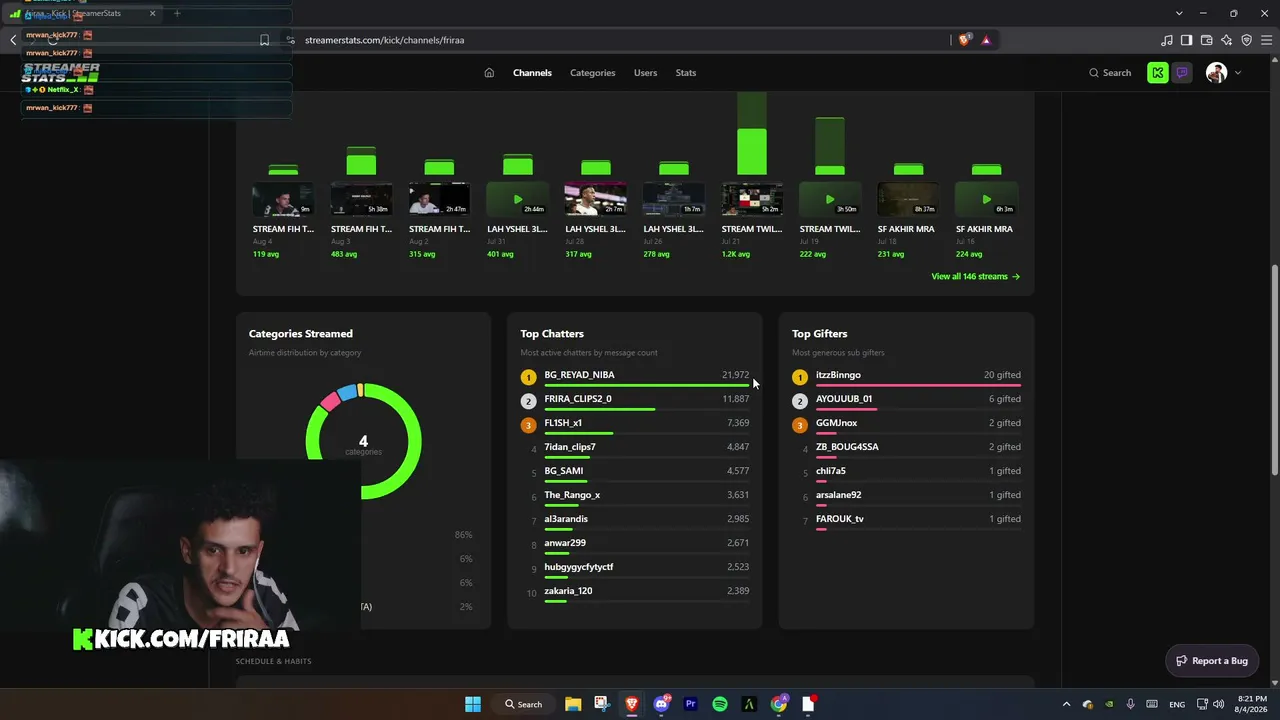The height and width of the screenshot is (720, 1280).
Task: Play the Jul 31 stream video
Action: (x=517, y=200)
